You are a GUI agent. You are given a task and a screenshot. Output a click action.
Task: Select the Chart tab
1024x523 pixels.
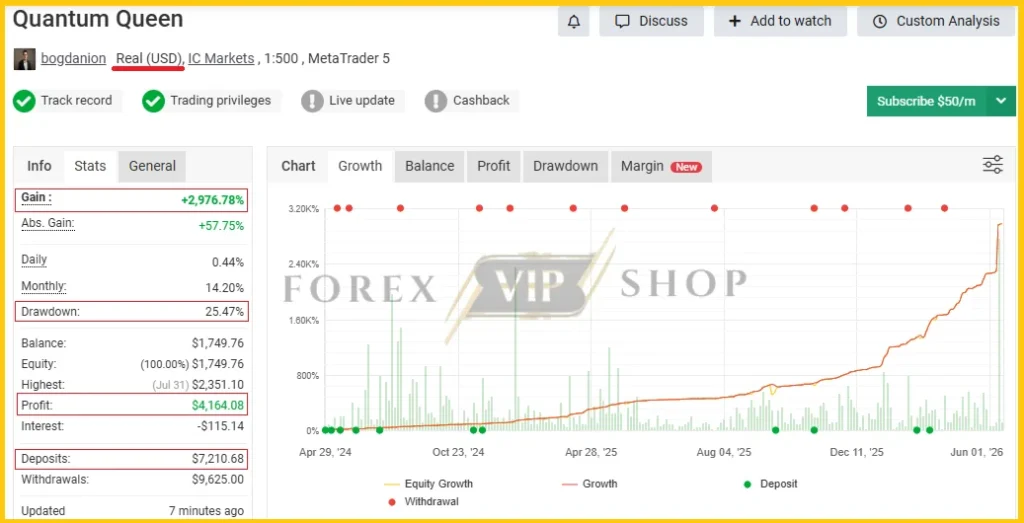click(x=298, y=166)
